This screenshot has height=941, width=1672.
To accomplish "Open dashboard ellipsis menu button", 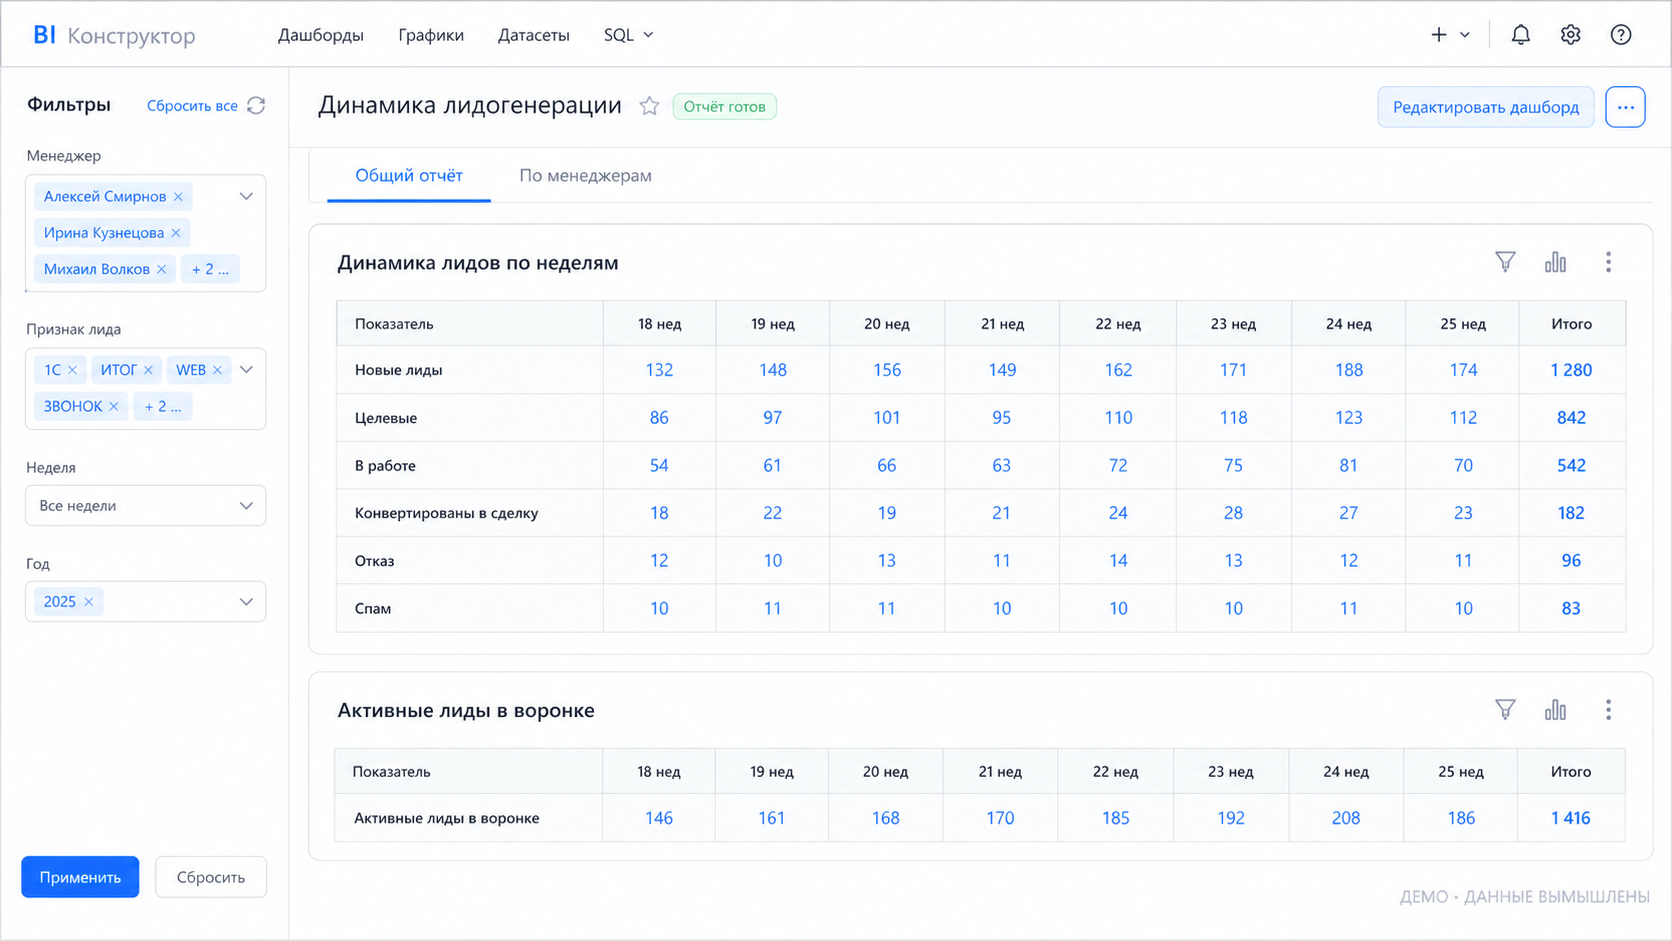I will click(1625, 107).
